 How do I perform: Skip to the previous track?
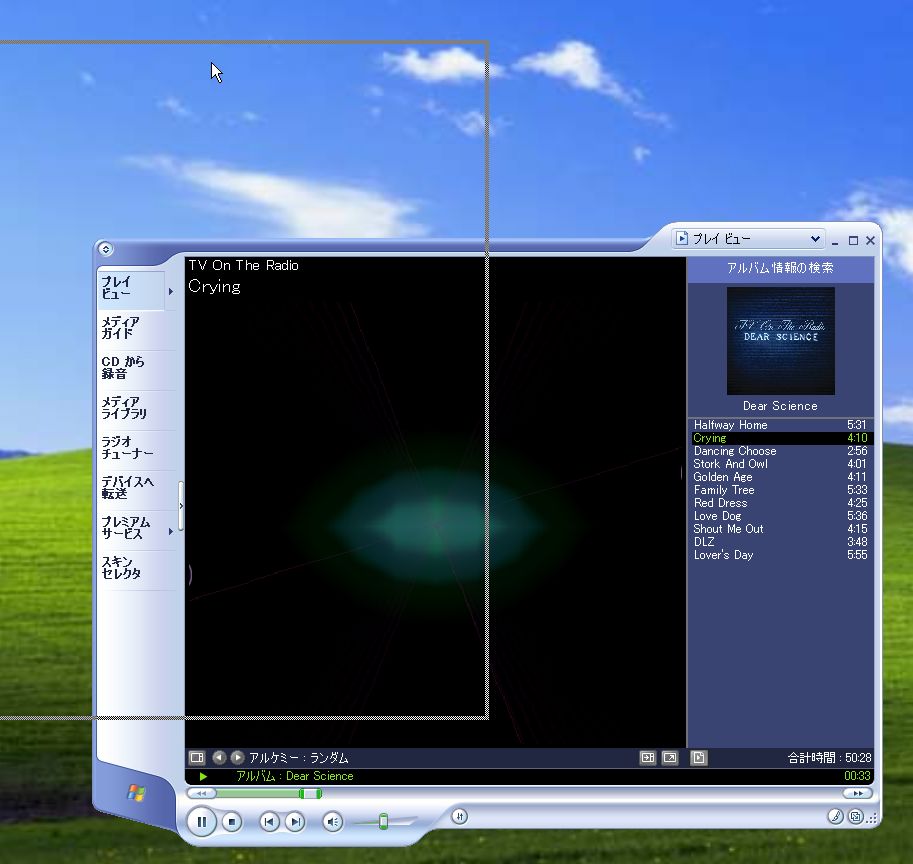click(268, 821)
